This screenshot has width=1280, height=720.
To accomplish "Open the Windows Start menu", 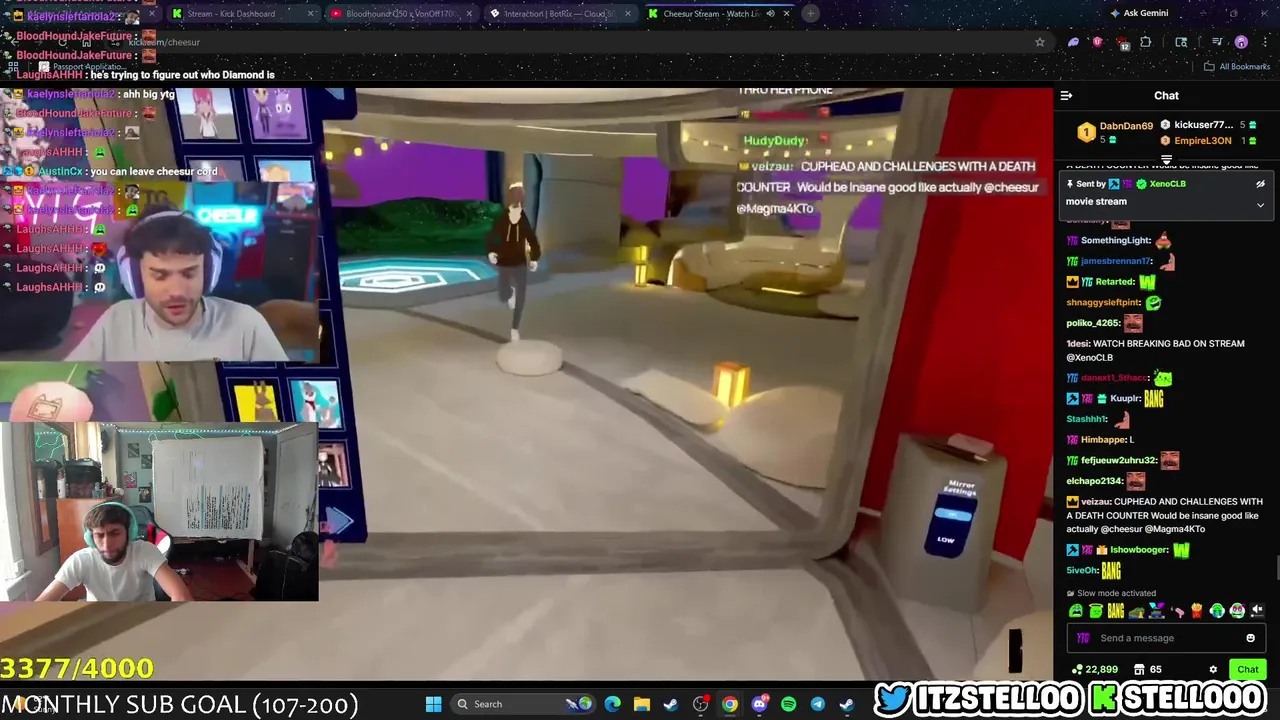I will 433,704.
